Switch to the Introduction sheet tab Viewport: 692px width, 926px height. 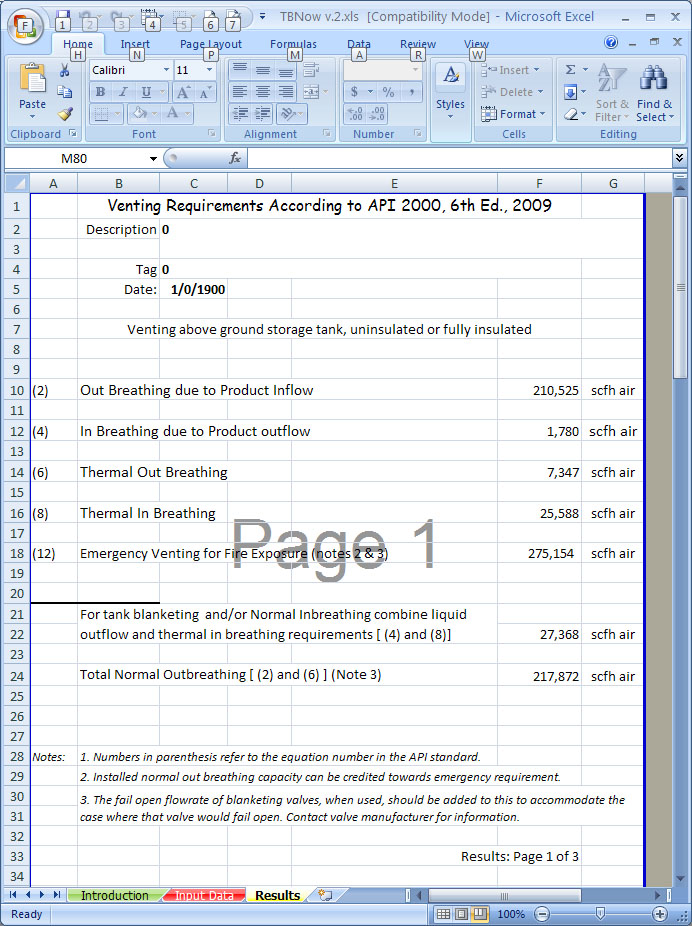[x=115, y=895]
